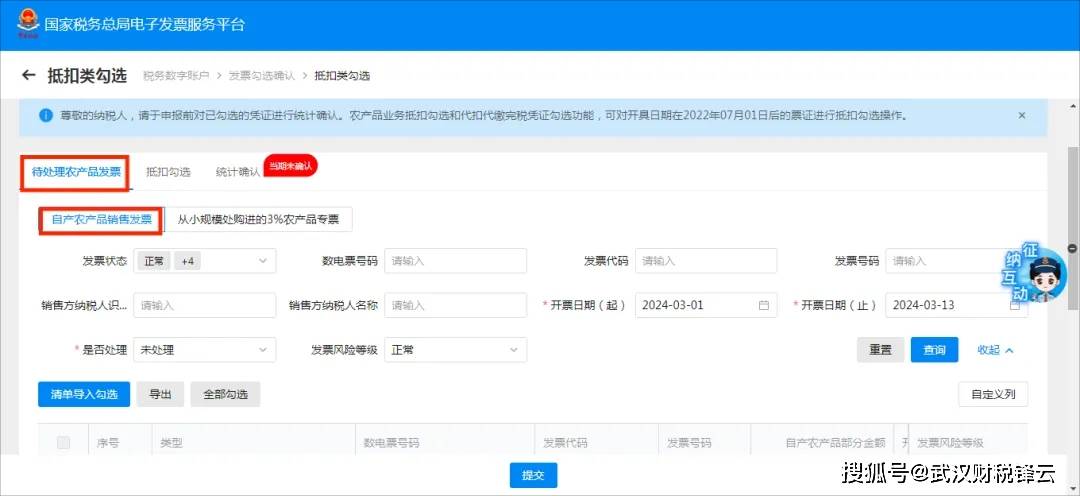Click the back arrow beside 抵扣类勾选
Viewport: 1080px width, 496px height.
tap(28, 76)
